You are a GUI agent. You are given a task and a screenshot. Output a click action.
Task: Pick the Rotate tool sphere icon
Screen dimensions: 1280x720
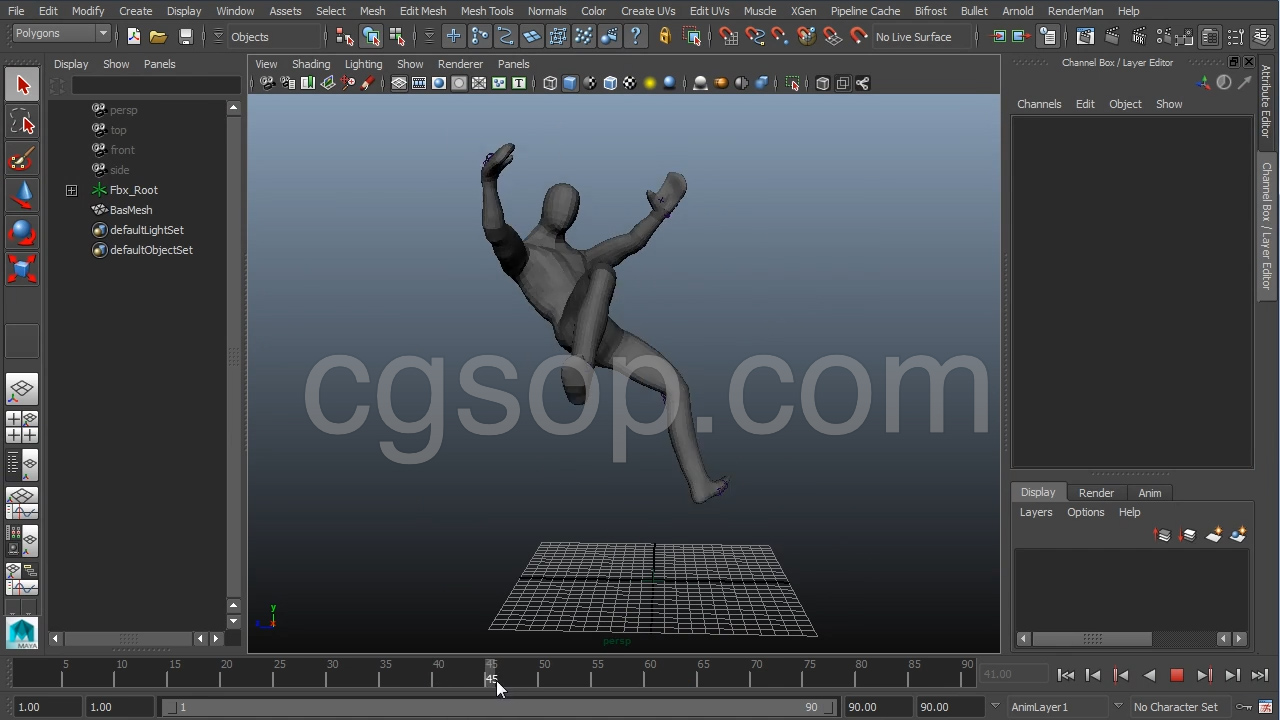pos(22,233)
